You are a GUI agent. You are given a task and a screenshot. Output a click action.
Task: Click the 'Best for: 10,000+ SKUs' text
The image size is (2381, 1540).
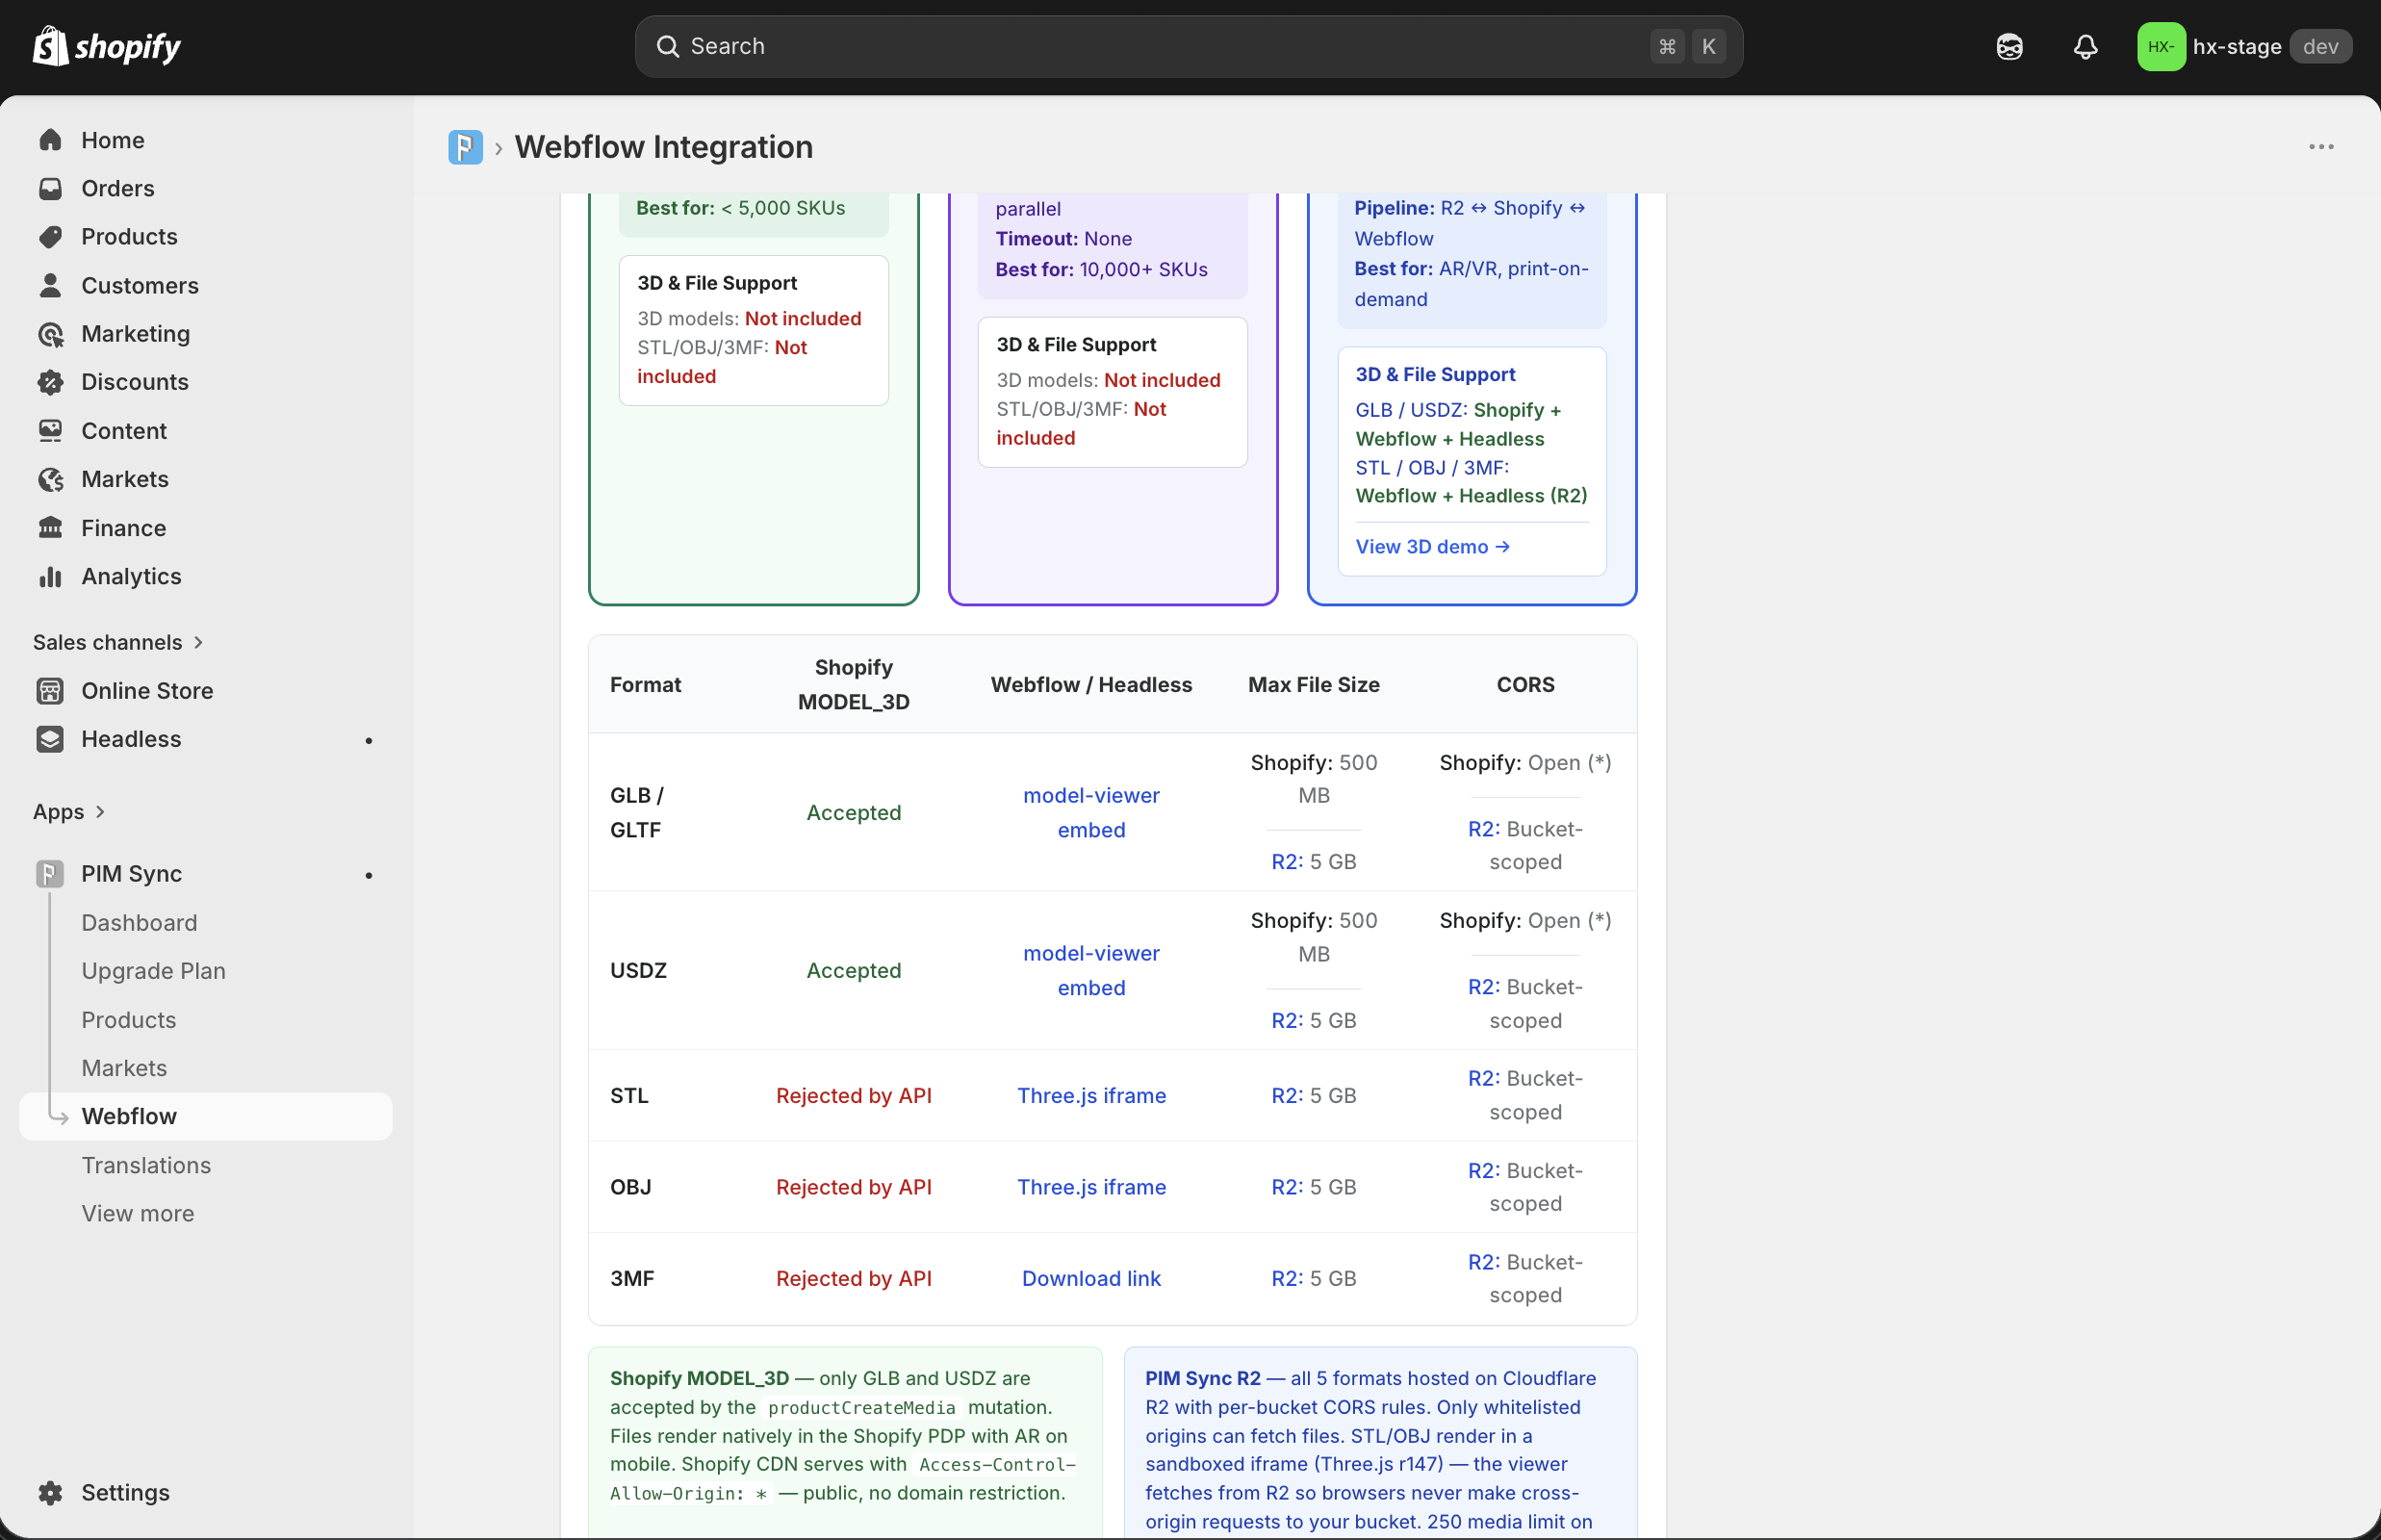[x=1101, y=269]
